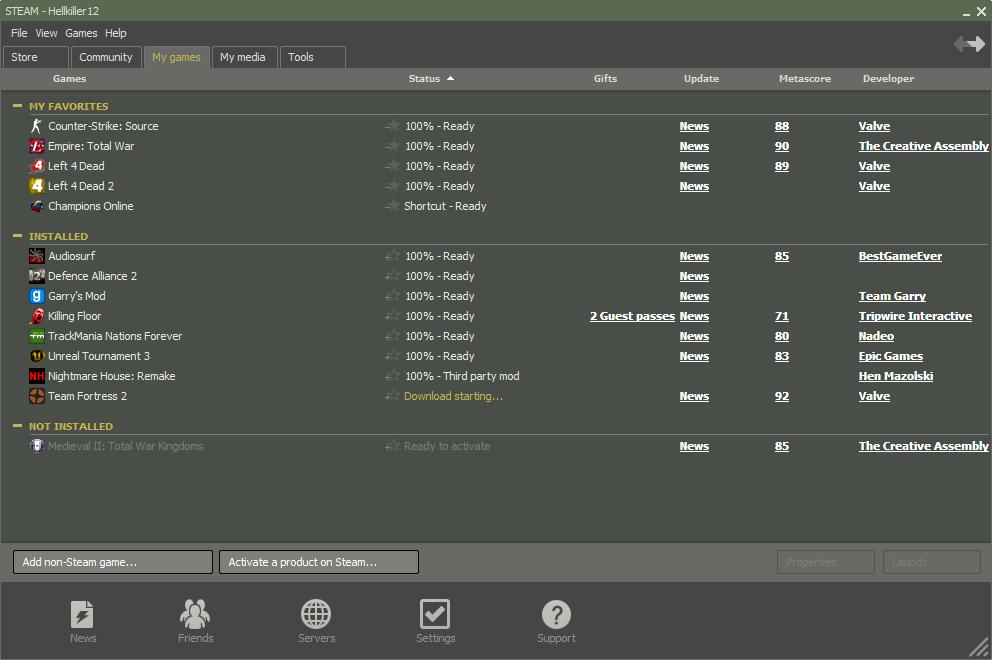Open the Tripwire Interactive developer link

click(915, 316)
